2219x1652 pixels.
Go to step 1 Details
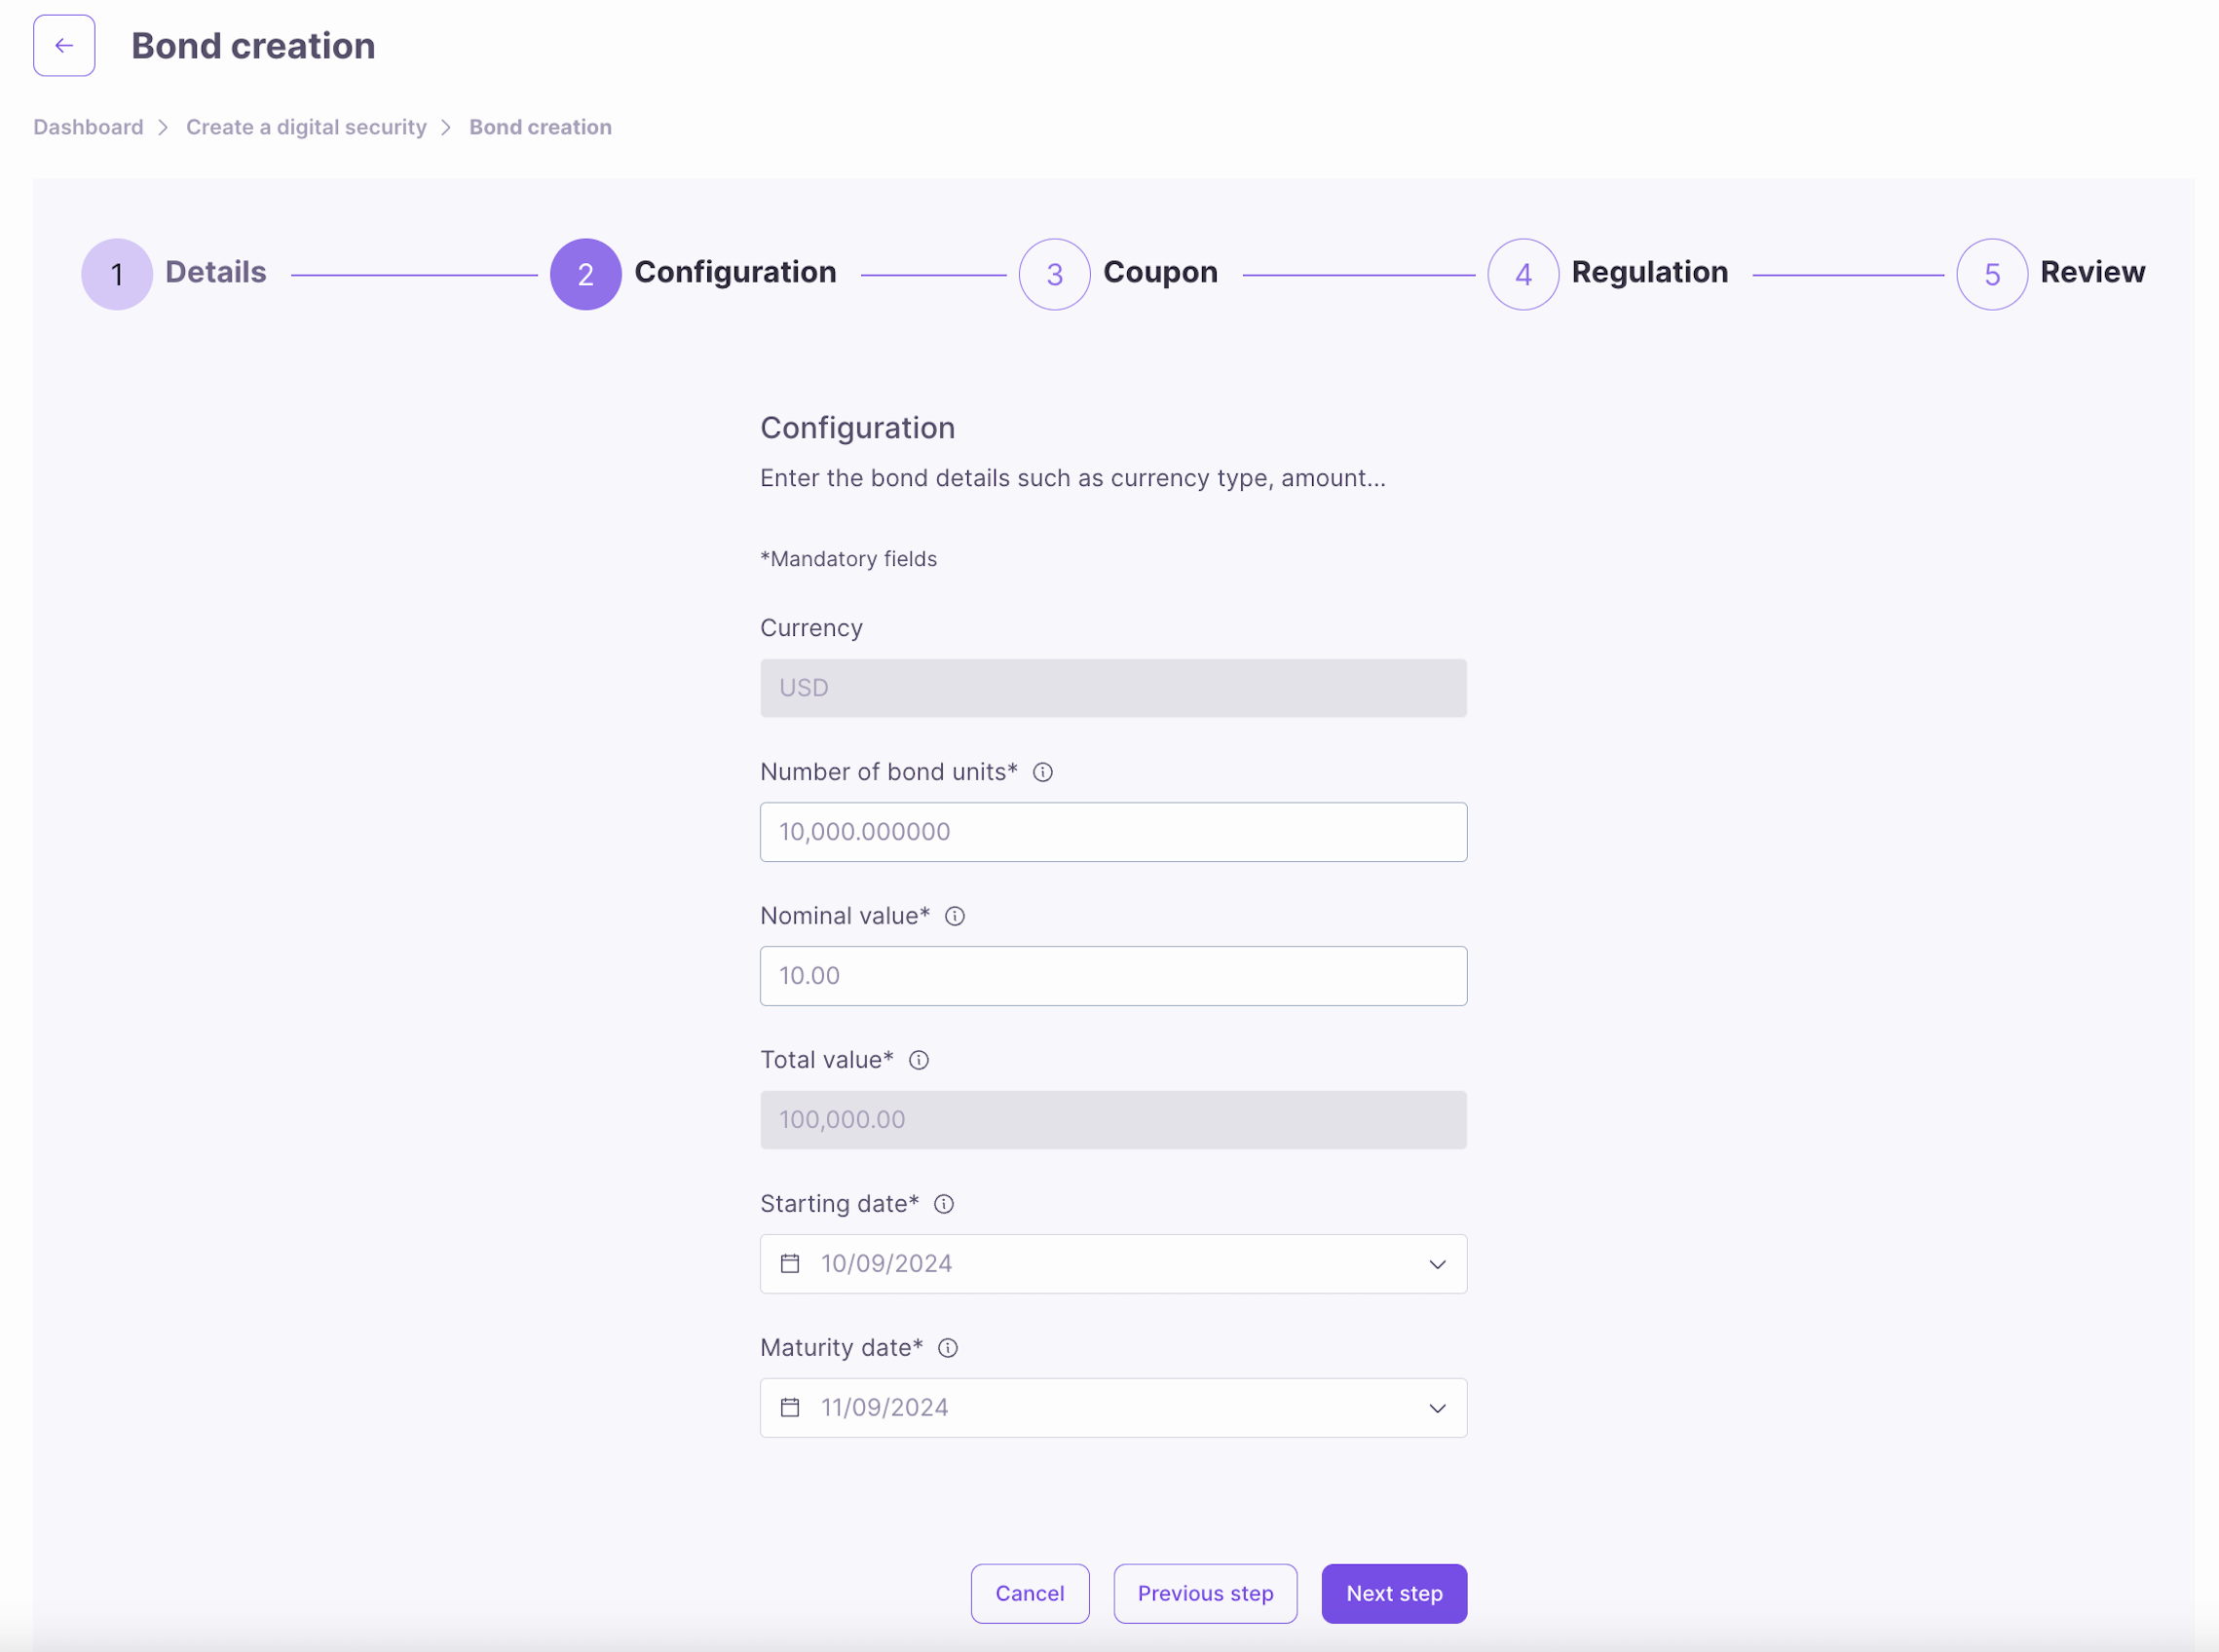point(117,274)
